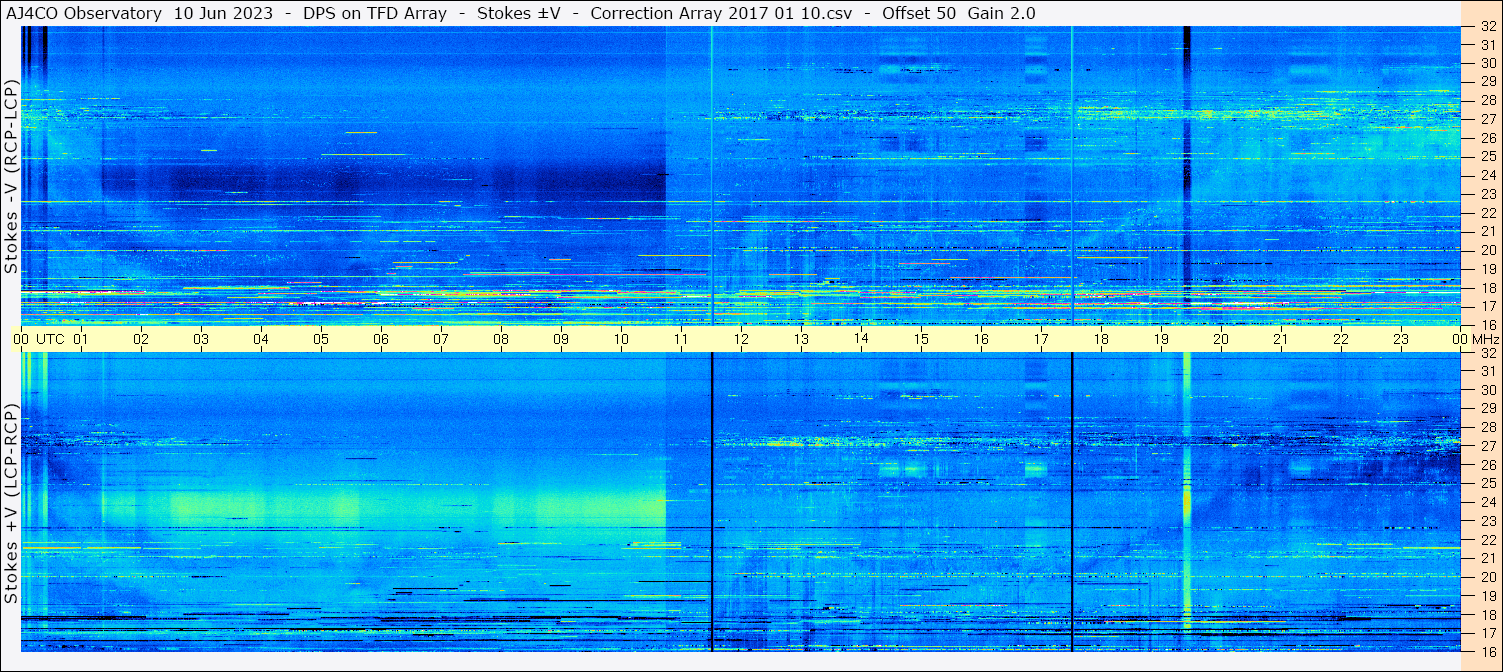The width and height of the screenshot is (1503, 672).
Task: Click the 'Stokes ±V' header label
Action: [x=517, y=13]
